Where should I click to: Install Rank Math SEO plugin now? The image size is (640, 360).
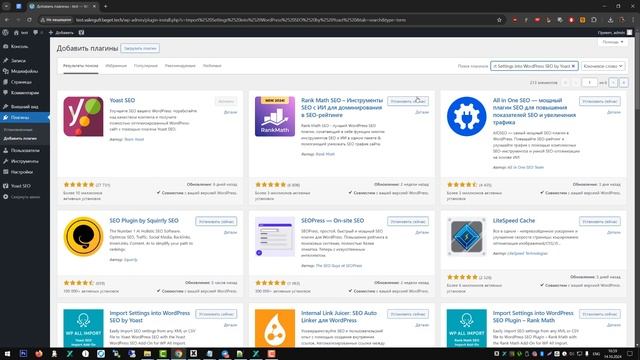tap(408, 101)
